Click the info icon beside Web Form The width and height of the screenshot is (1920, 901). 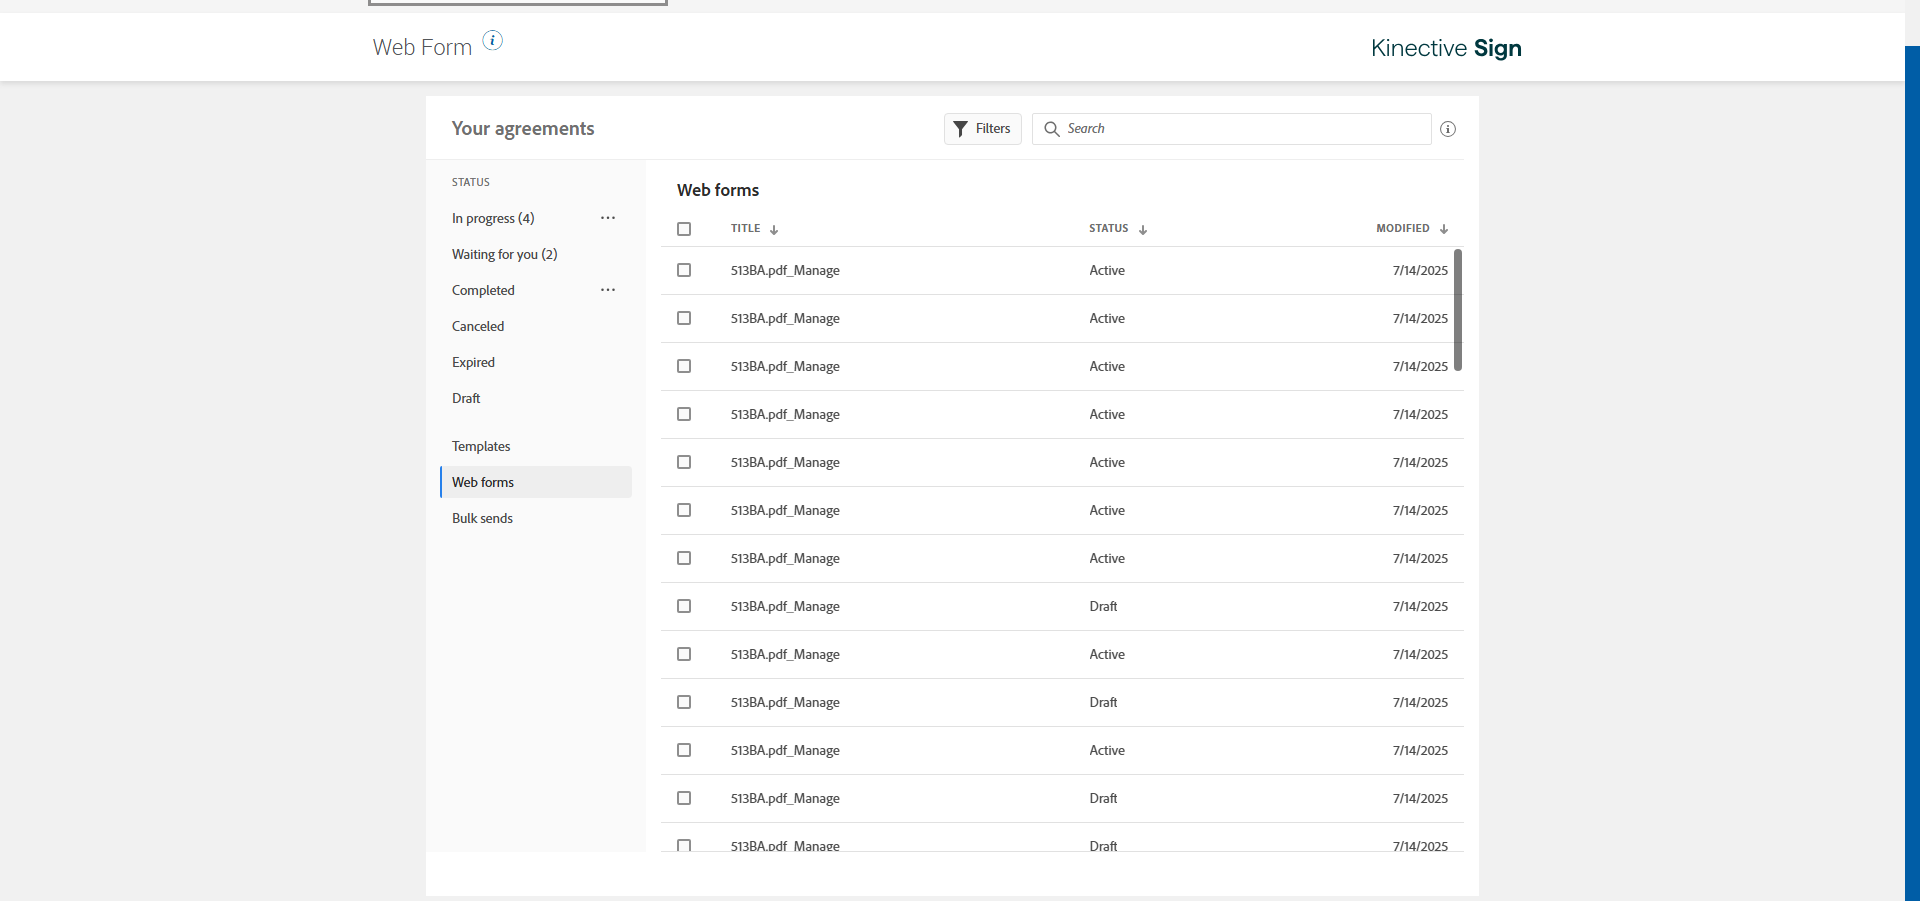(x=493, y=41)
